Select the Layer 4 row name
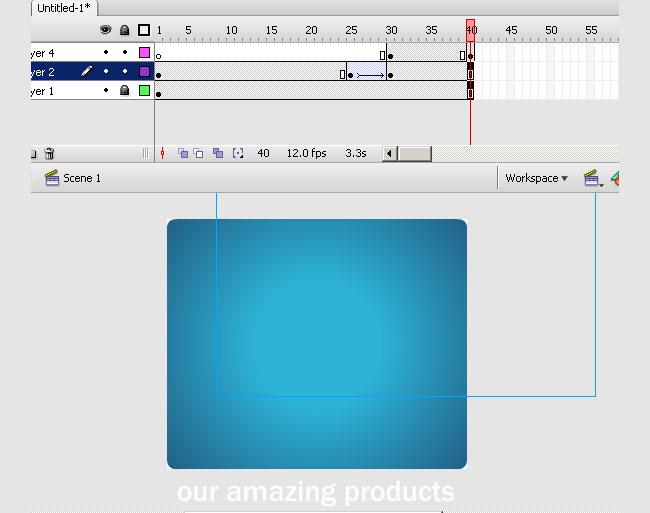Image resolution: width=650 pixels, height=513 pixels. 42,53
